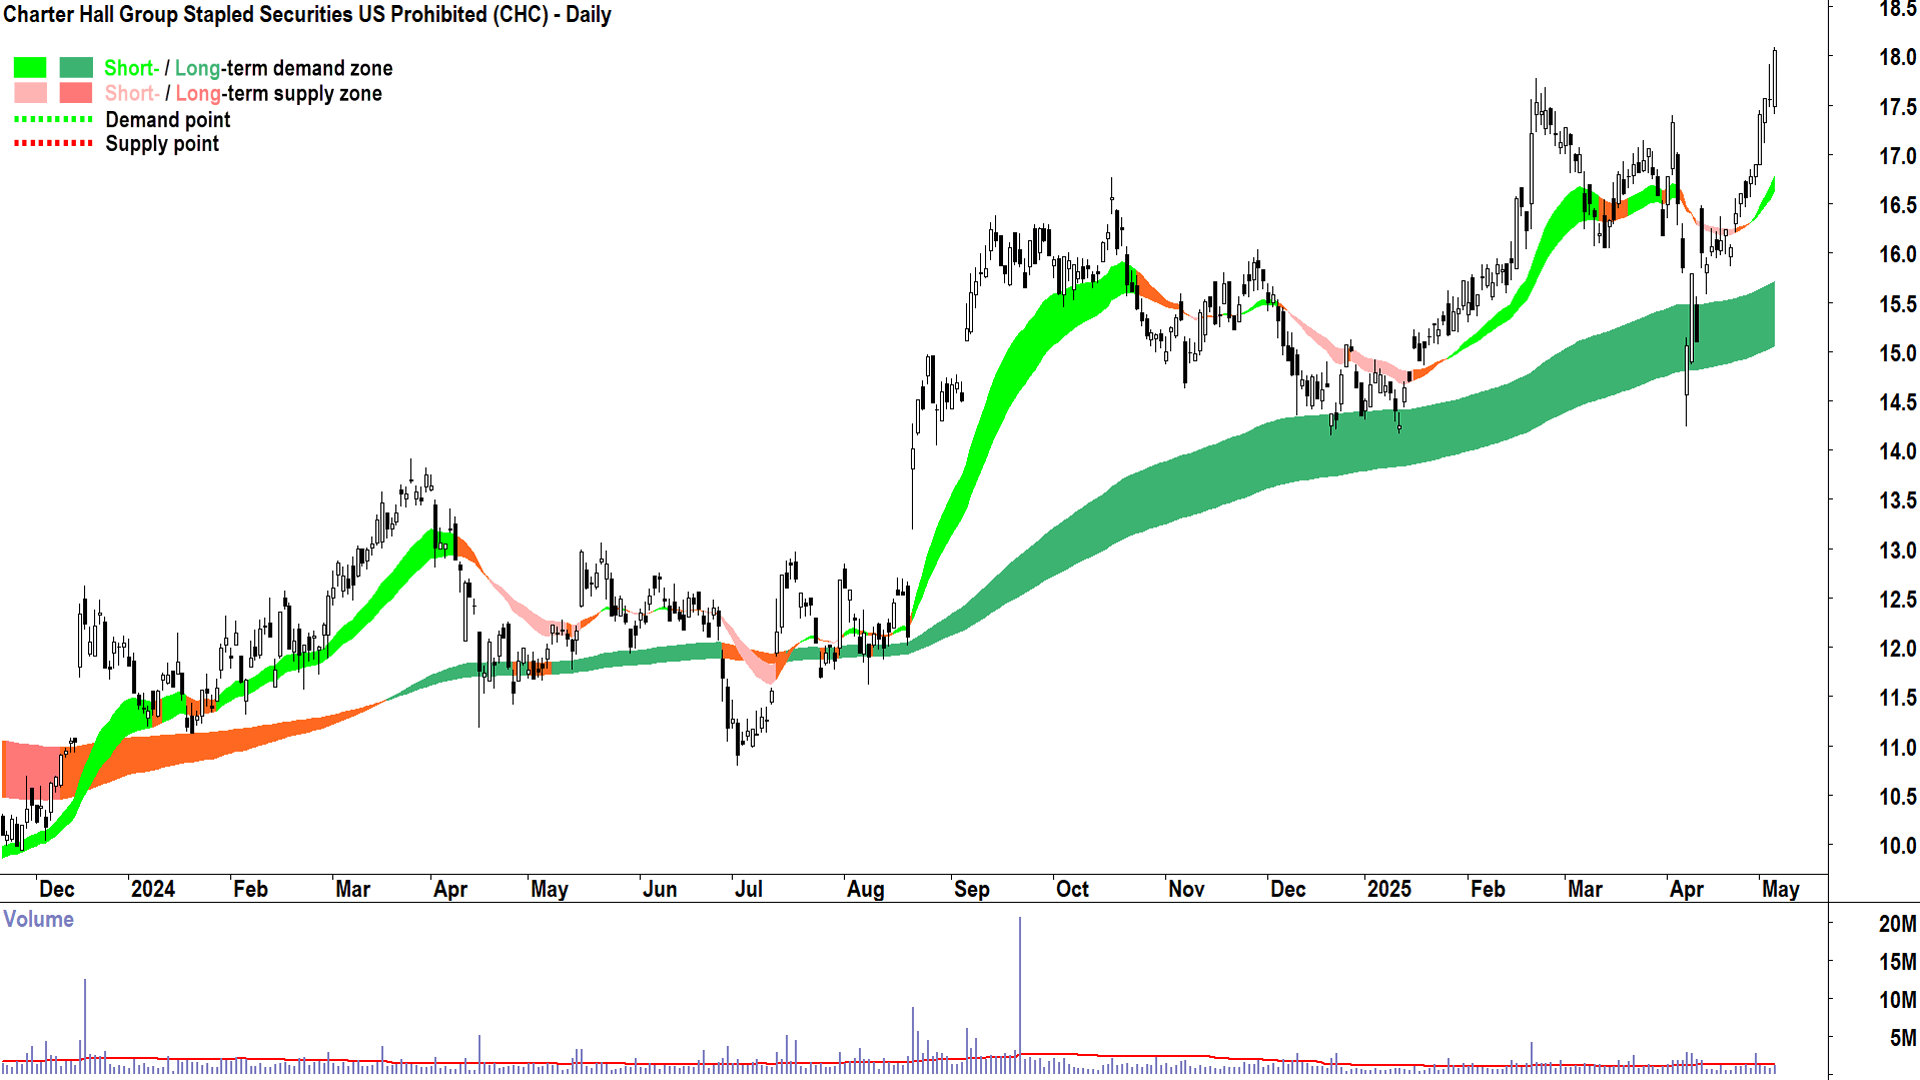The width and height of the screenshot is (1920, 1080).
Task: Click the tallest volume spike bar
Action: click(x=1020, y=990)
